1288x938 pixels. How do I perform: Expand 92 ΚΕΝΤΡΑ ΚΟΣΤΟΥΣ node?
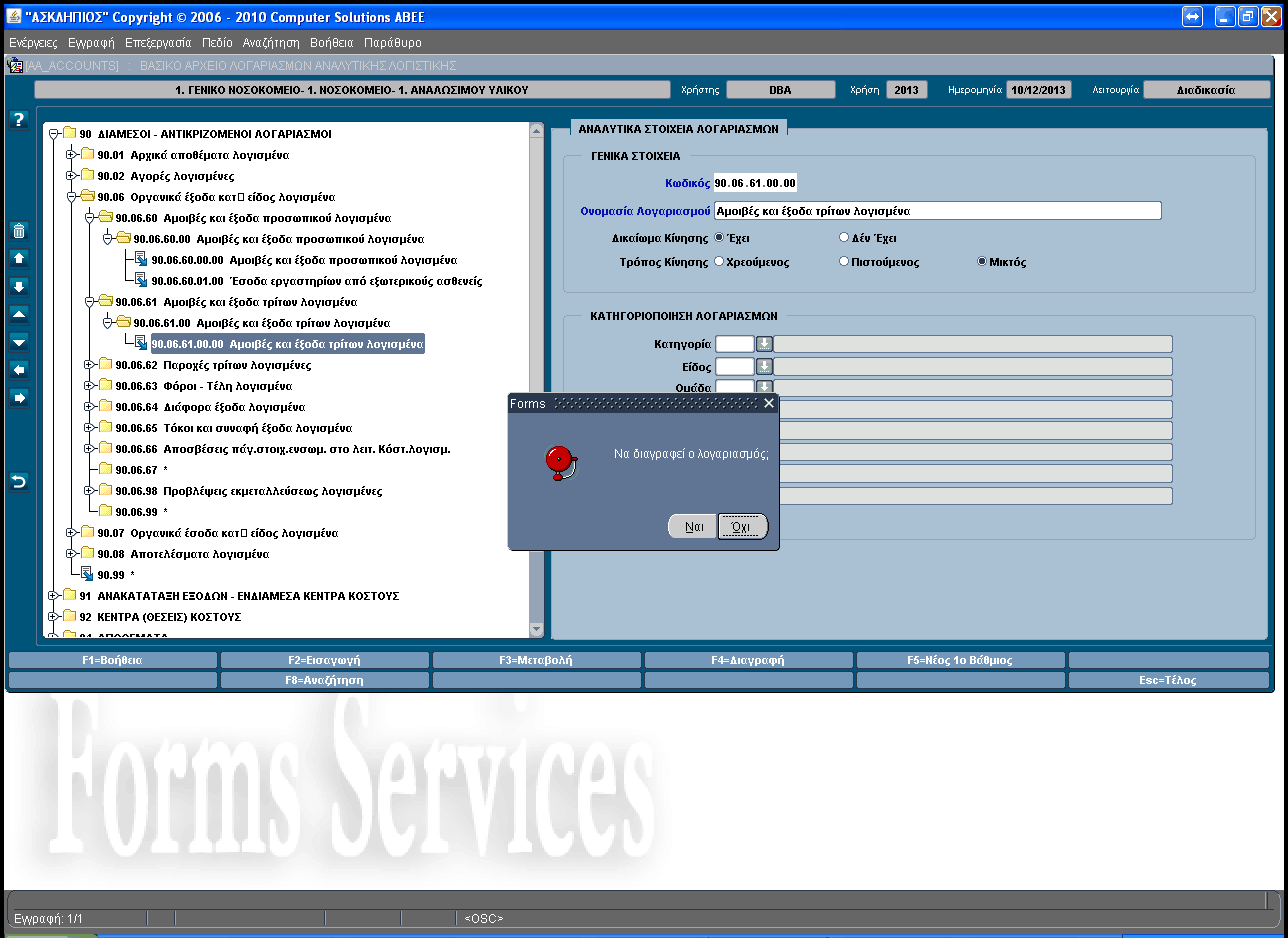pyautogui.click(x=53, y=617)
